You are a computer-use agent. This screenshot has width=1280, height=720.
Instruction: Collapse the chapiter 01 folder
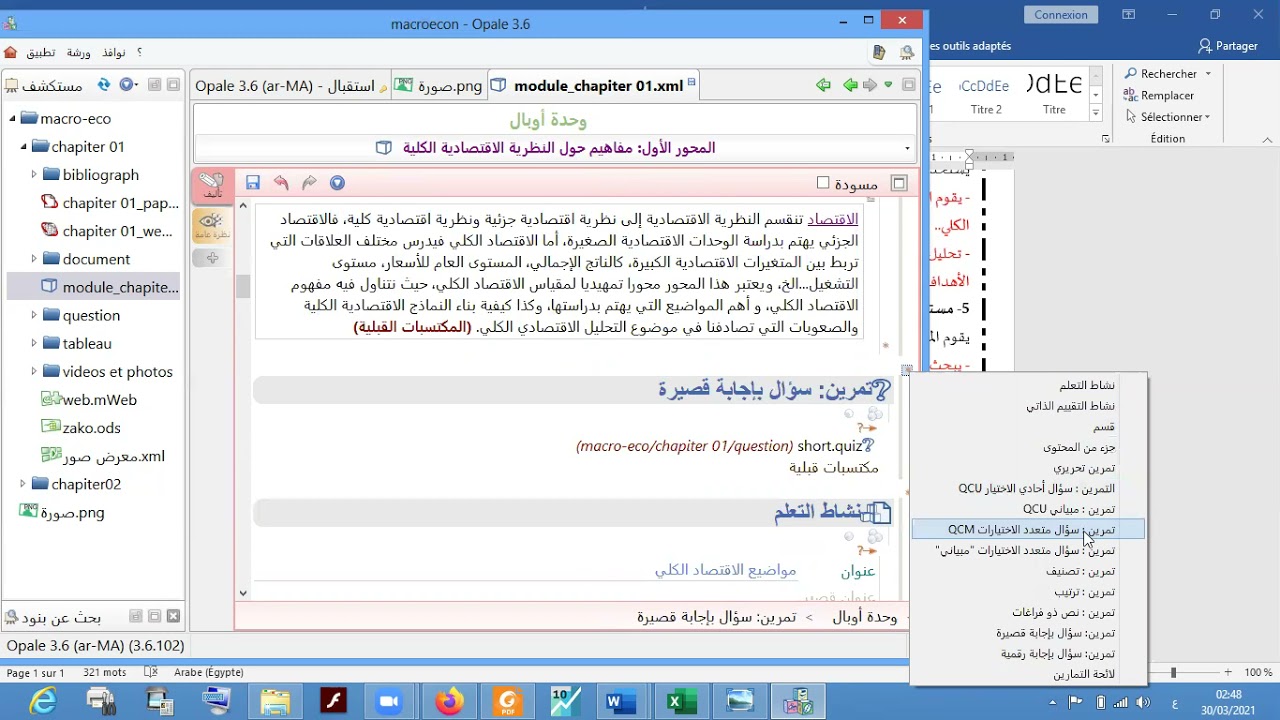coord(23,147)
